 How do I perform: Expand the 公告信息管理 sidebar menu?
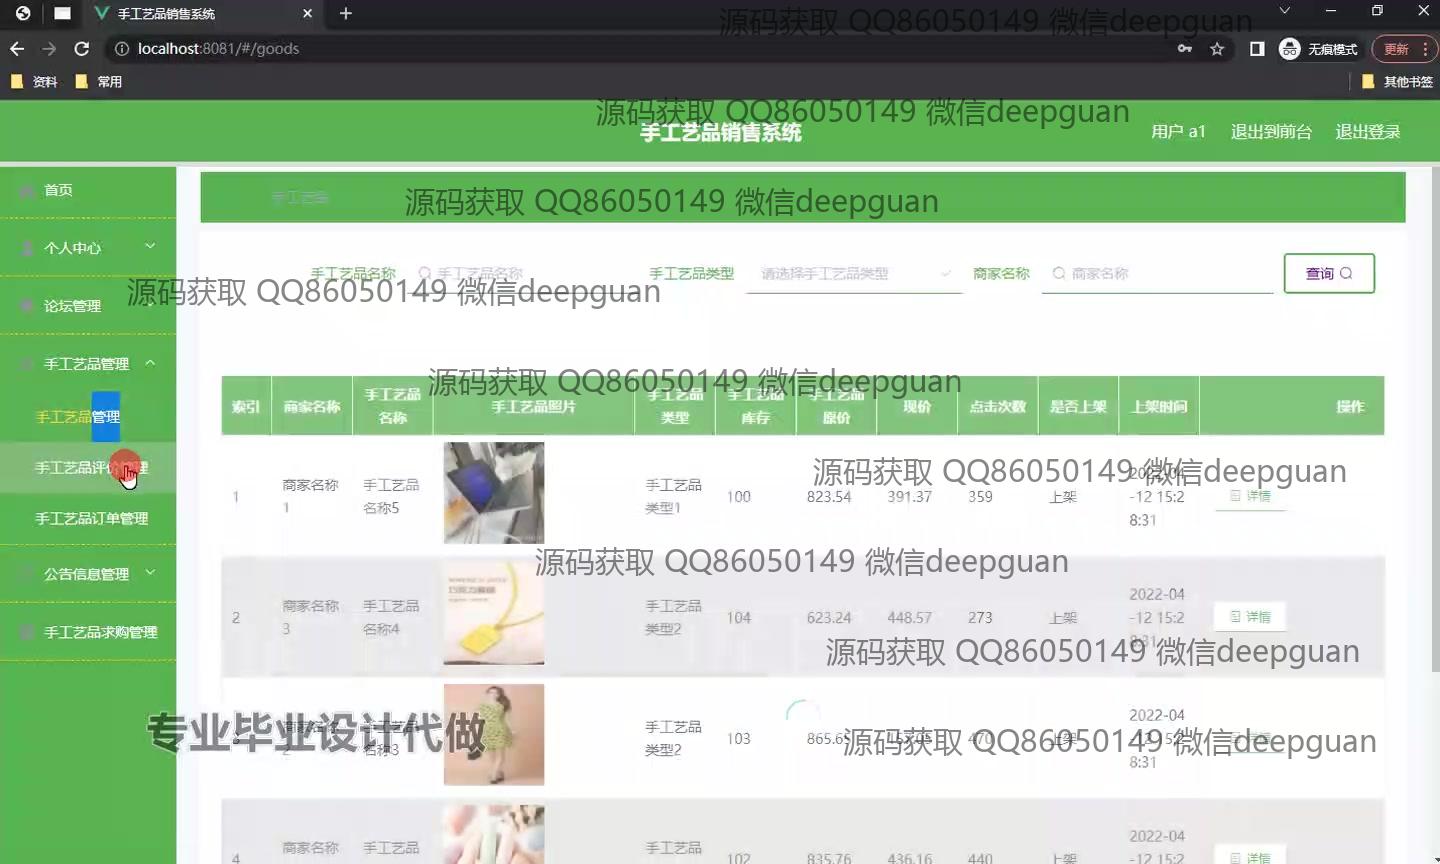pyautogui.click(x=88, y=574)
